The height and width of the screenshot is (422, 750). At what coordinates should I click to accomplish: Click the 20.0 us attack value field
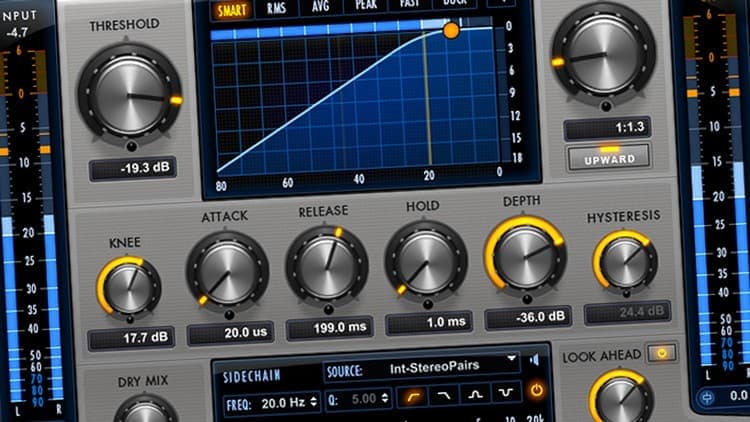tap(231, 333)
